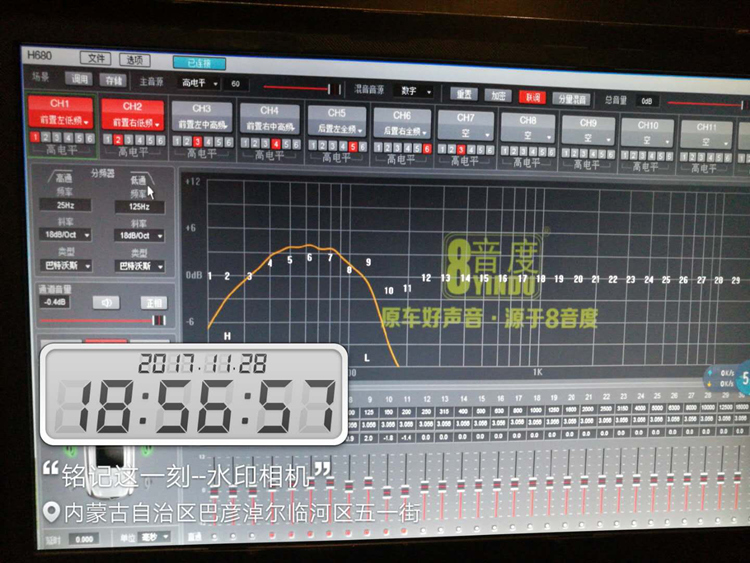750x563 pixels.
Task: Select the 高通 high-pass filter shape
Action: [61, 177]
